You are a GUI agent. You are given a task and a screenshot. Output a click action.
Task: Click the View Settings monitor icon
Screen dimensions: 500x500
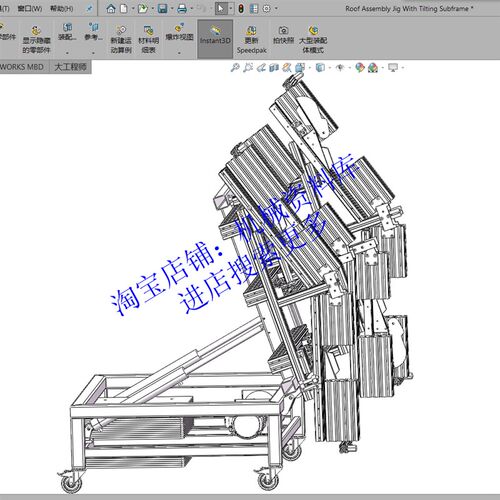click(393, 68)
